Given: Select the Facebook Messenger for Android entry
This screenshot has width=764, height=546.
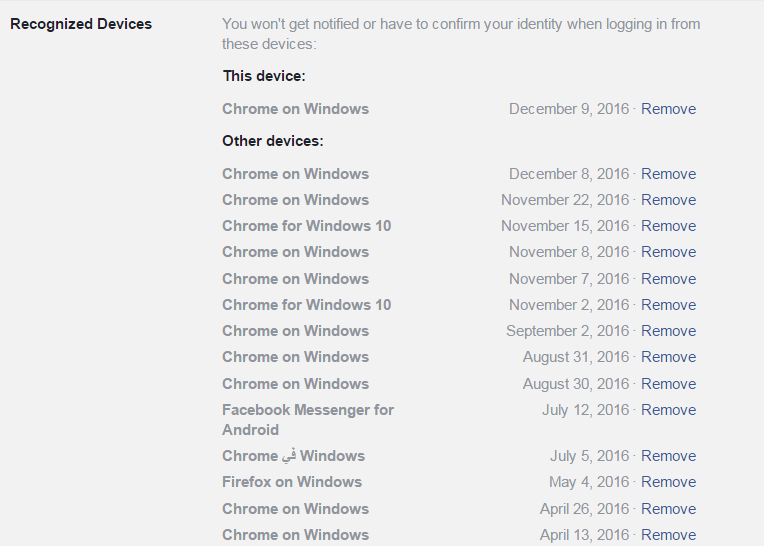Looking at the screenshot, I should coord(308,420).
